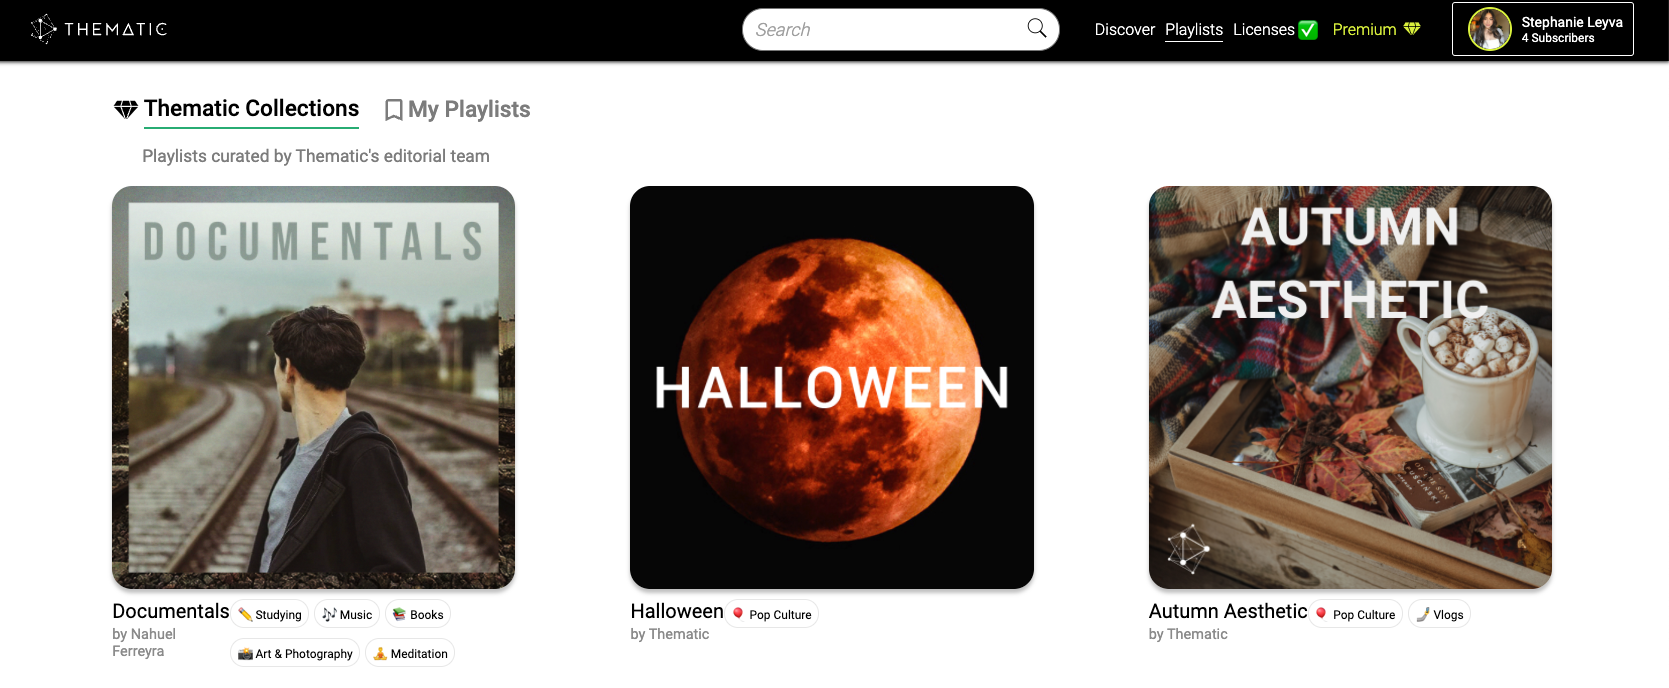Screen dimensions: 1669x688
Task: Open the Playlists menu item
Action: [x=1194, y=30]
